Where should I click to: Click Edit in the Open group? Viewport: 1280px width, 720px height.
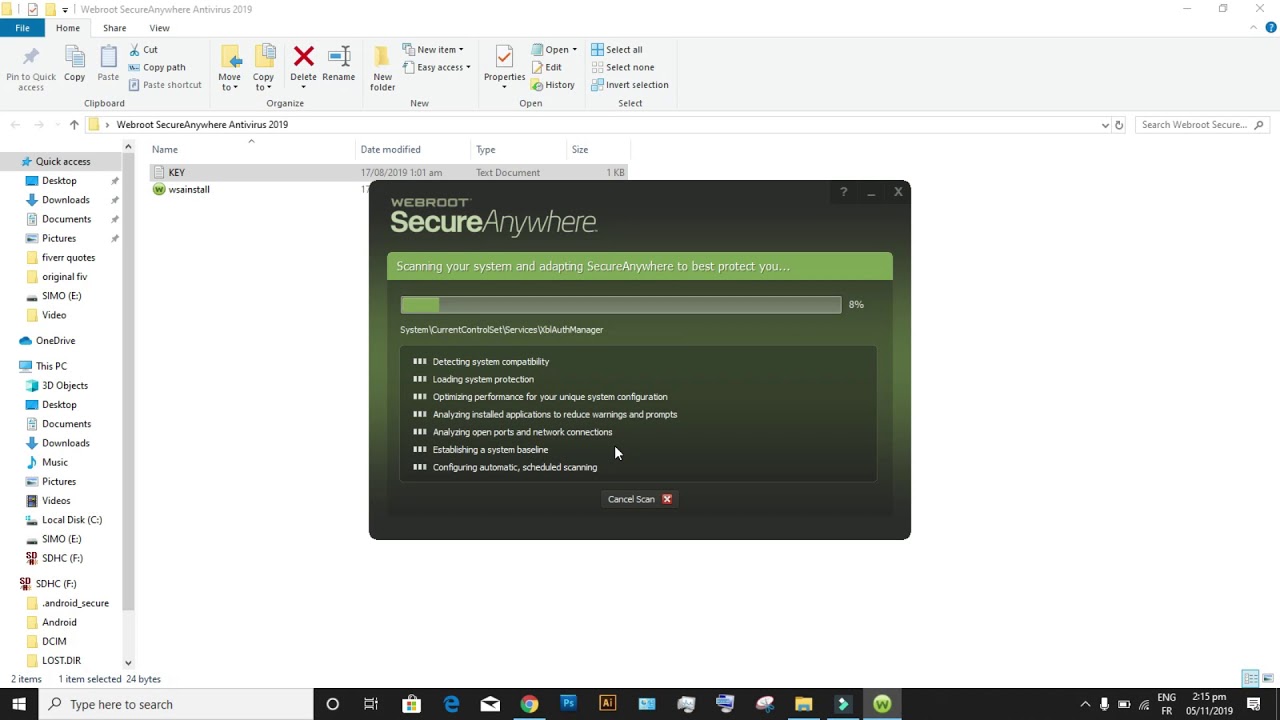545,67
